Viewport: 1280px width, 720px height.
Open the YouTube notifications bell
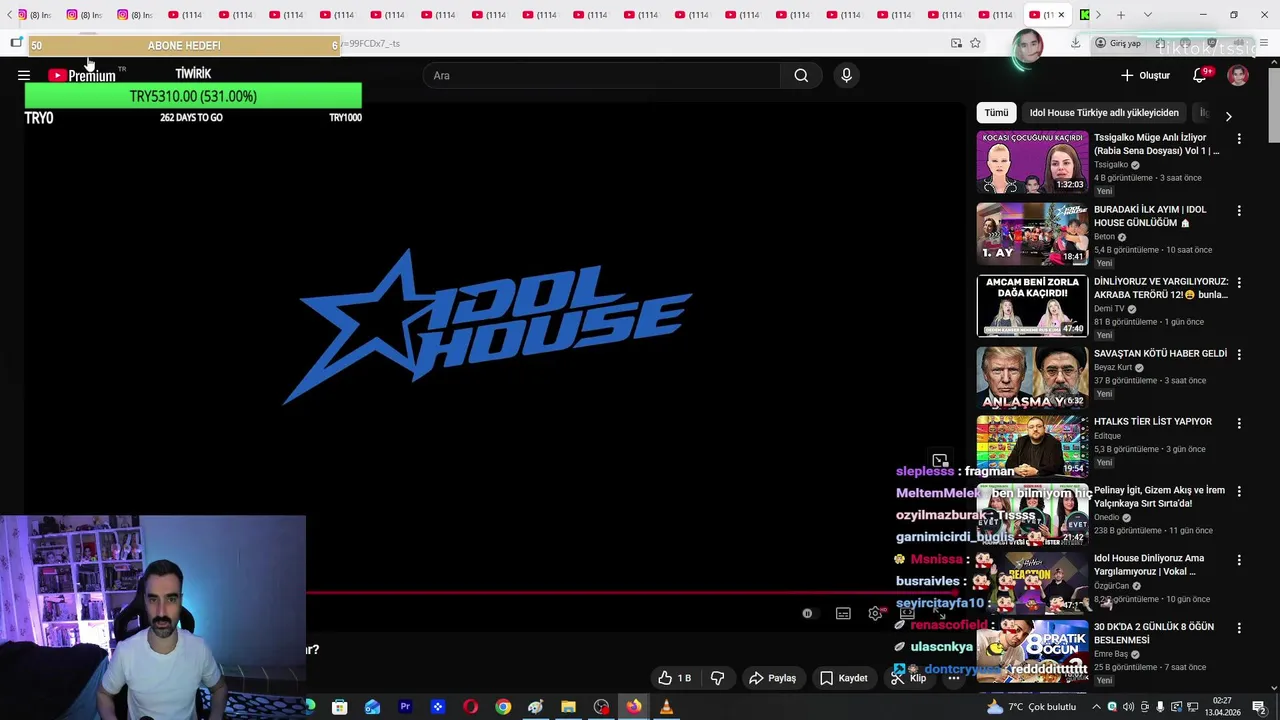point(1200,75)
